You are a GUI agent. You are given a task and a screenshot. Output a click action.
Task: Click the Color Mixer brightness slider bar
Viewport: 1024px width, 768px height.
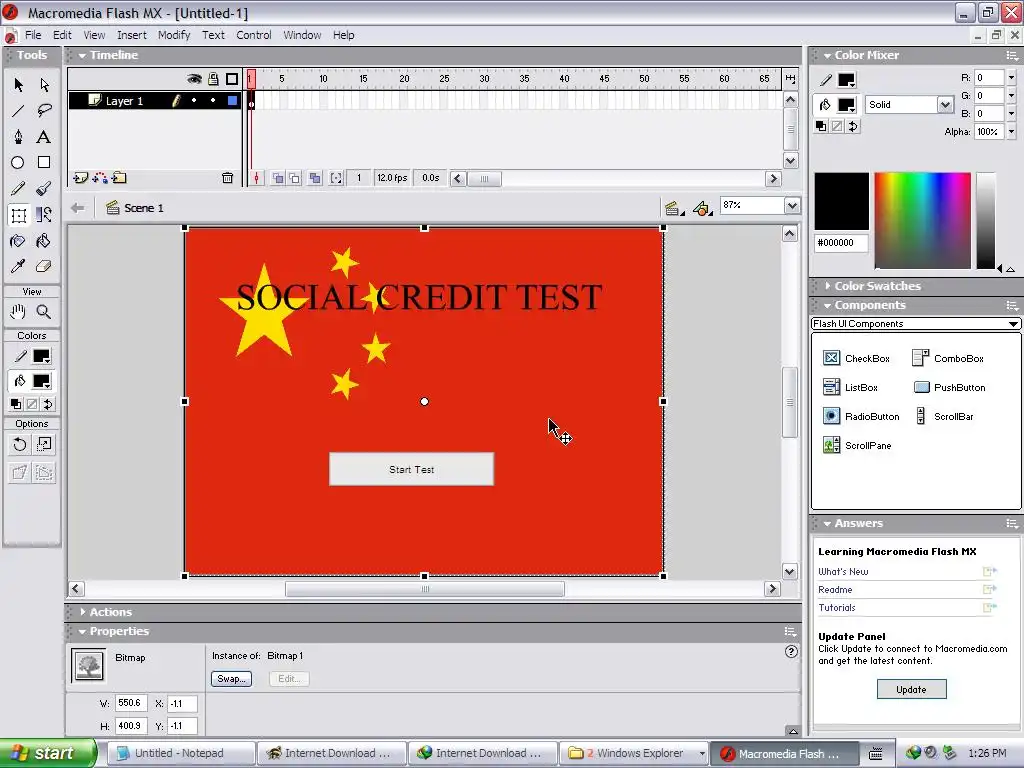click(985, 221)
